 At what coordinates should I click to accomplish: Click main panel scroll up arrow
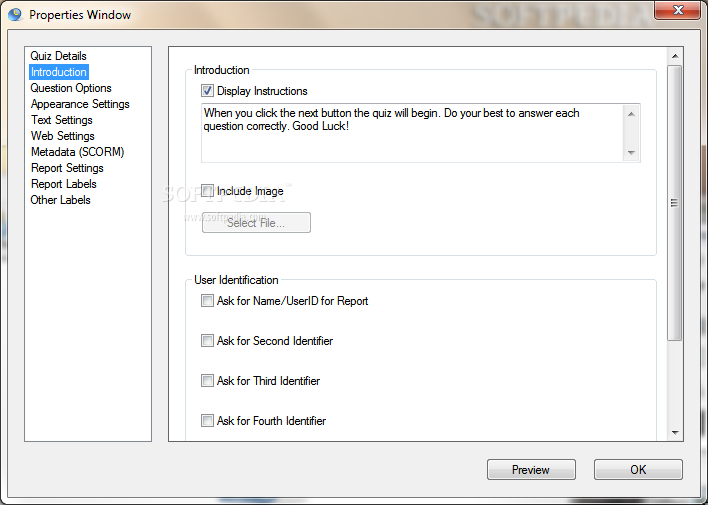click(675, 56)
